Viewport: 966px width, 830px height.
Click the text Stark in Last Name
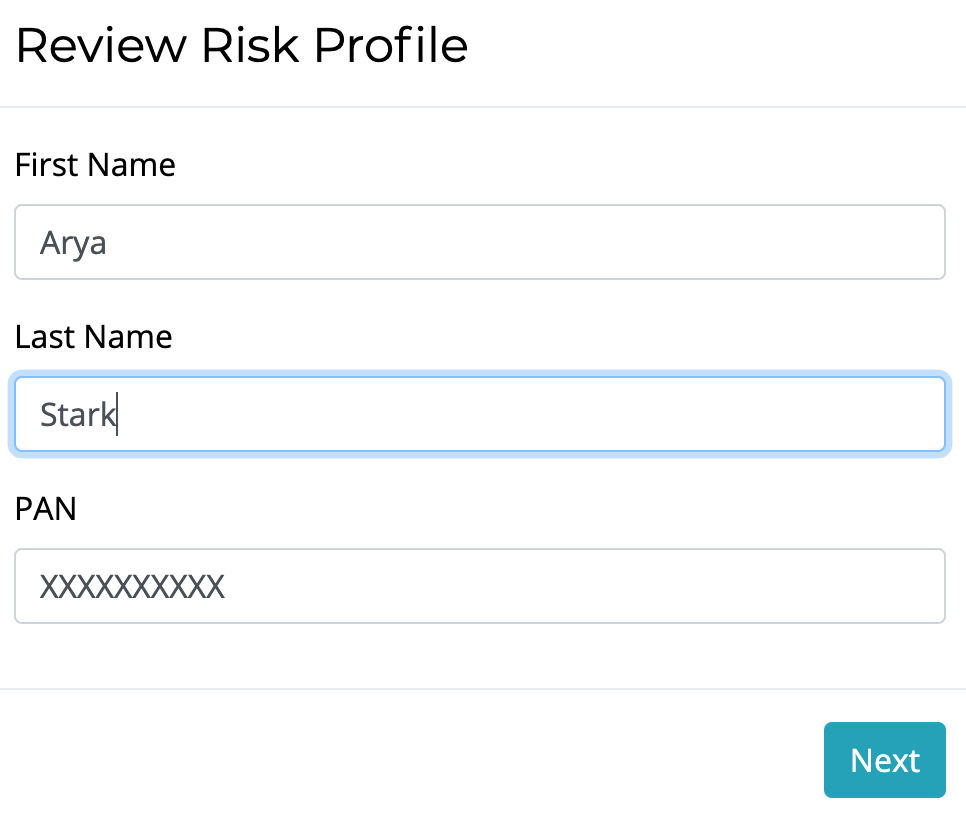click(78, 414)
